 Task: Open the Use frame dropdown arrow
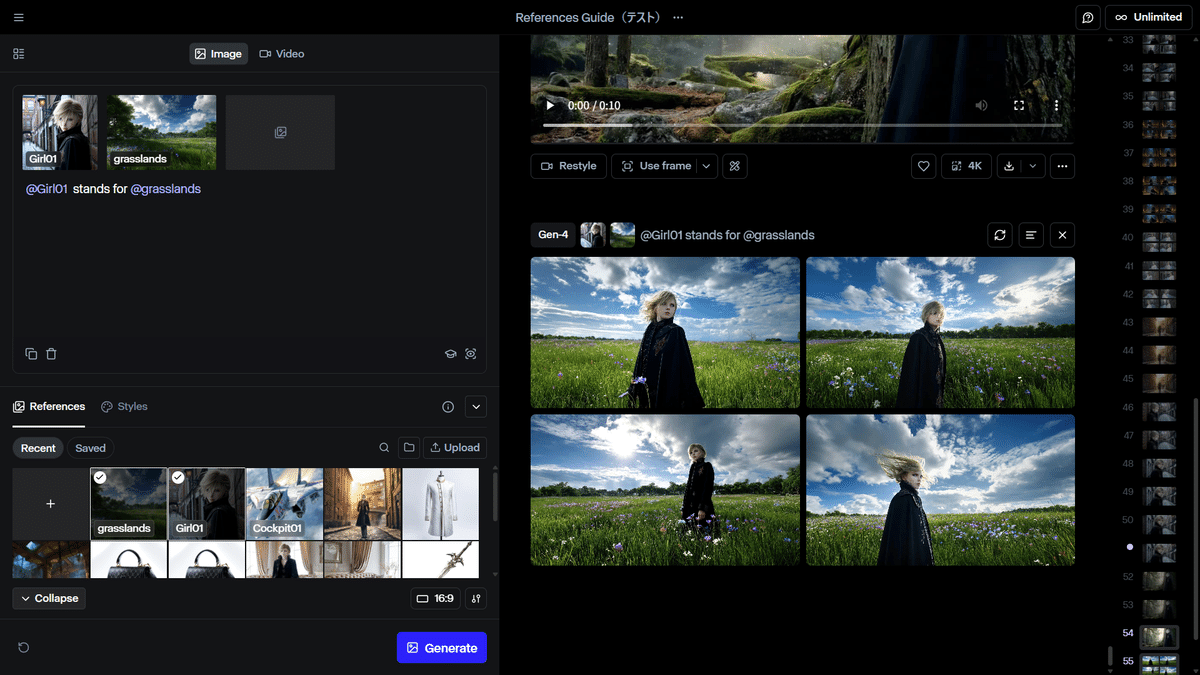pyautogui.click(x=707, y=166)
